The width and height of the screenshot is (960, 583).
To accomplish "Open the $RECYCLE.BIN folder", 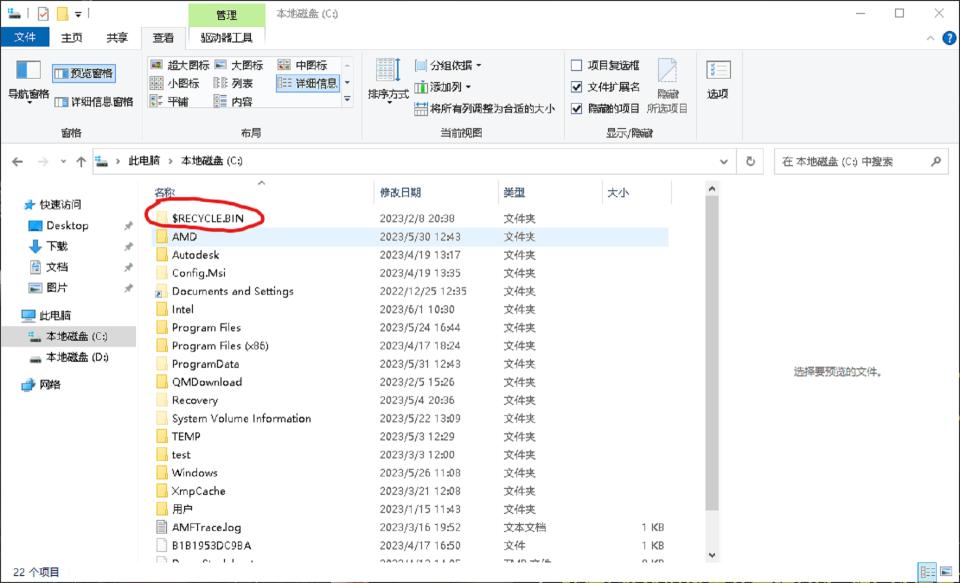I will pyautogui.click(x=210, y=215).
